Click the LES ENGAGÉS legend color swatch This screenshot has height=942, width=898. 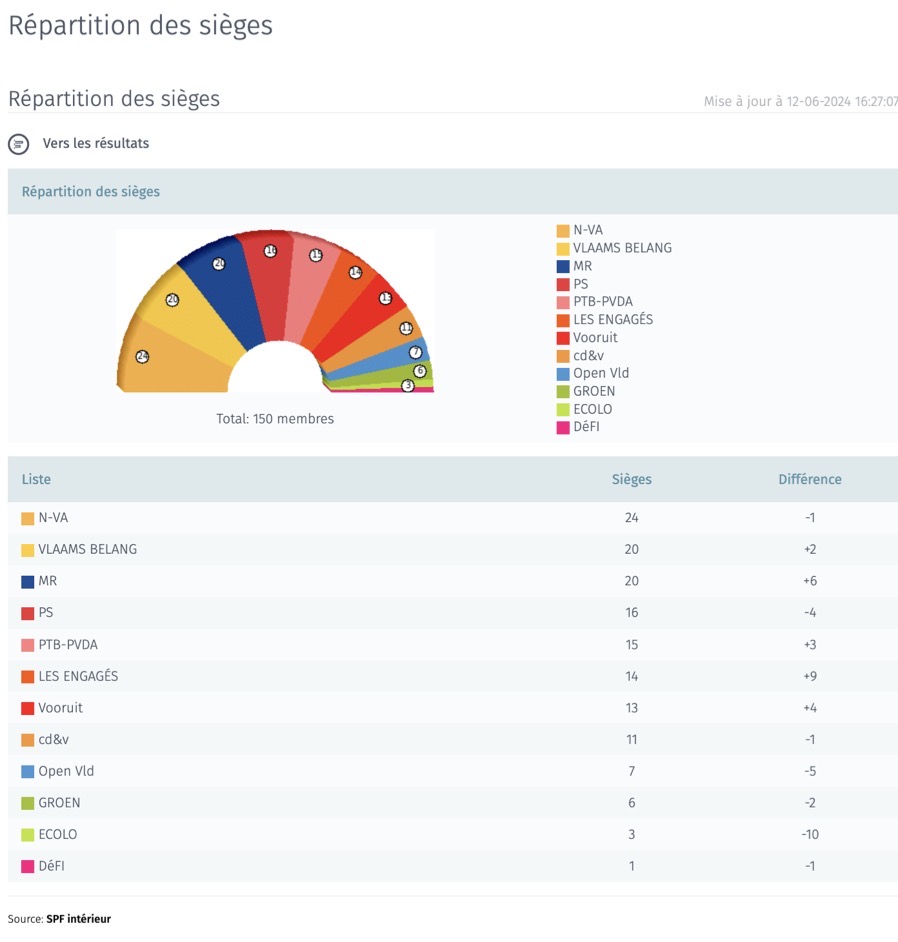[563, 320]
